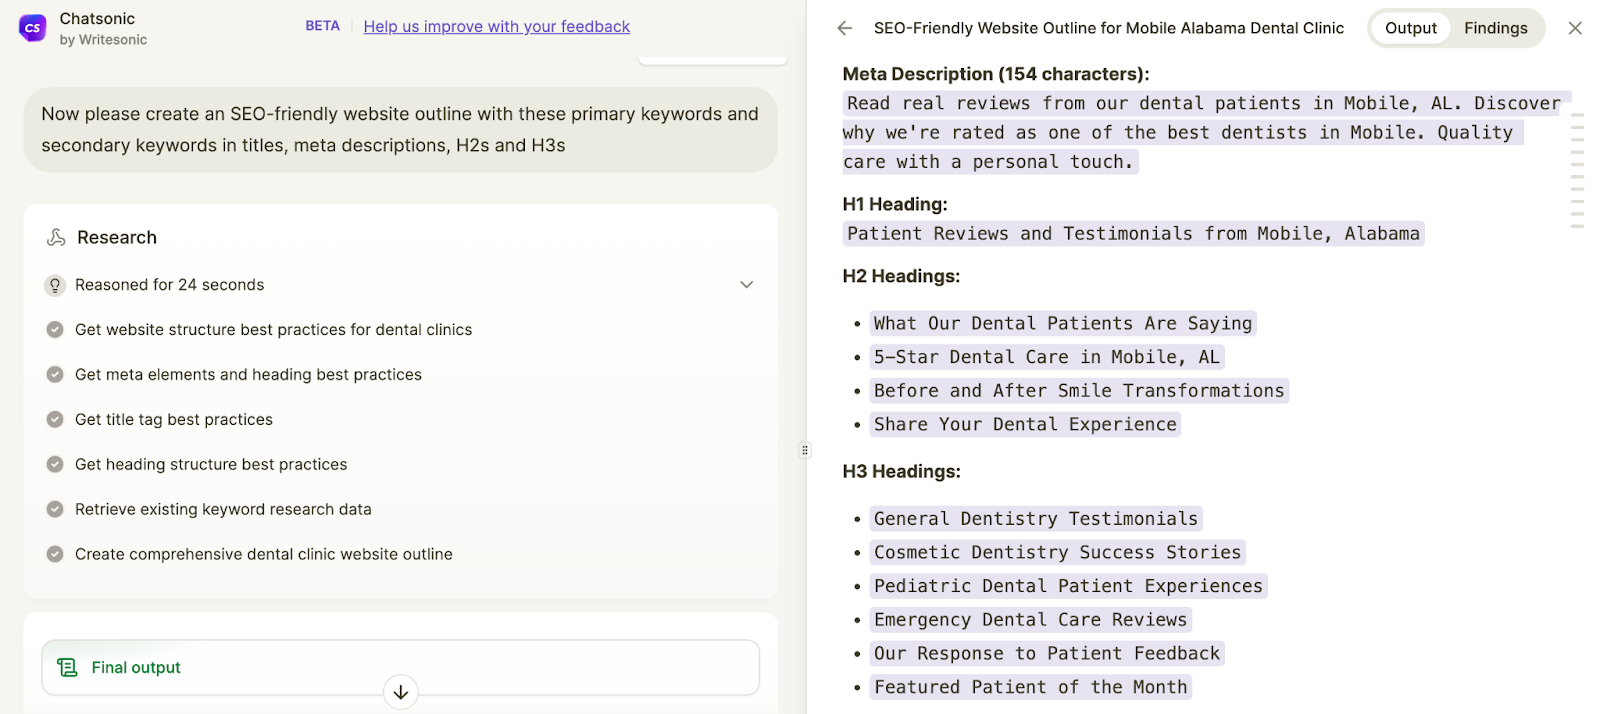The width and height of the screenshot is (1600, 714).
Task: Click the user prompt message bubble
Action: click(400, 130)
